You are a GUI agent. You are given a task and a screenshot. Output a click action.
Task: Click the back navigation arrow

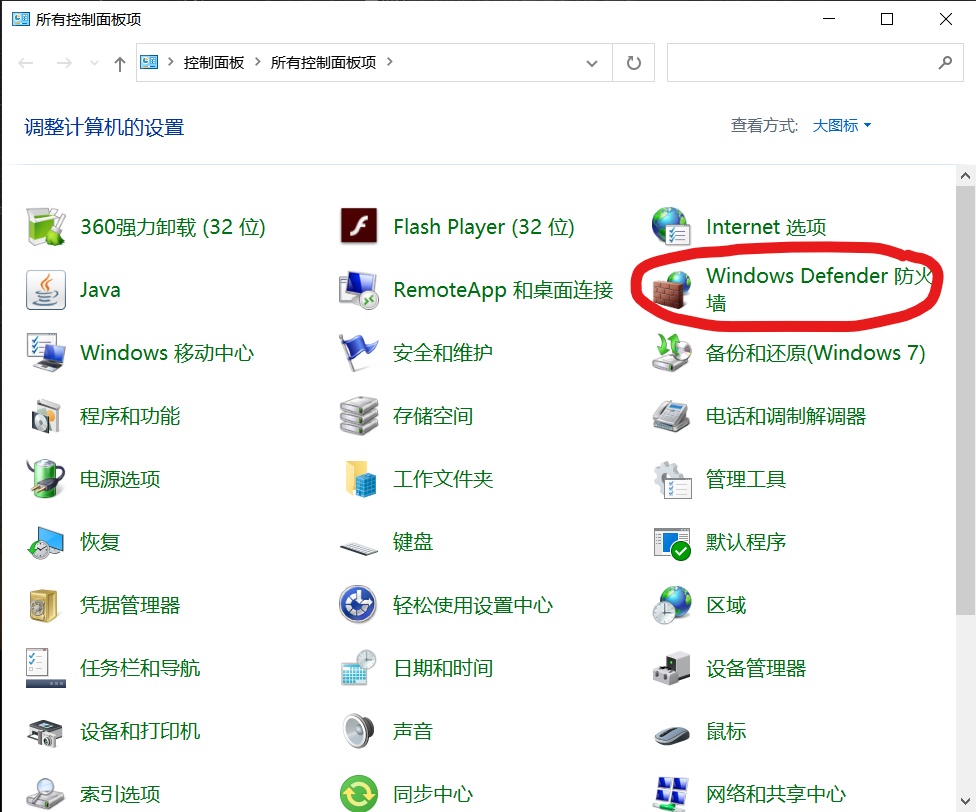(26, 63)
